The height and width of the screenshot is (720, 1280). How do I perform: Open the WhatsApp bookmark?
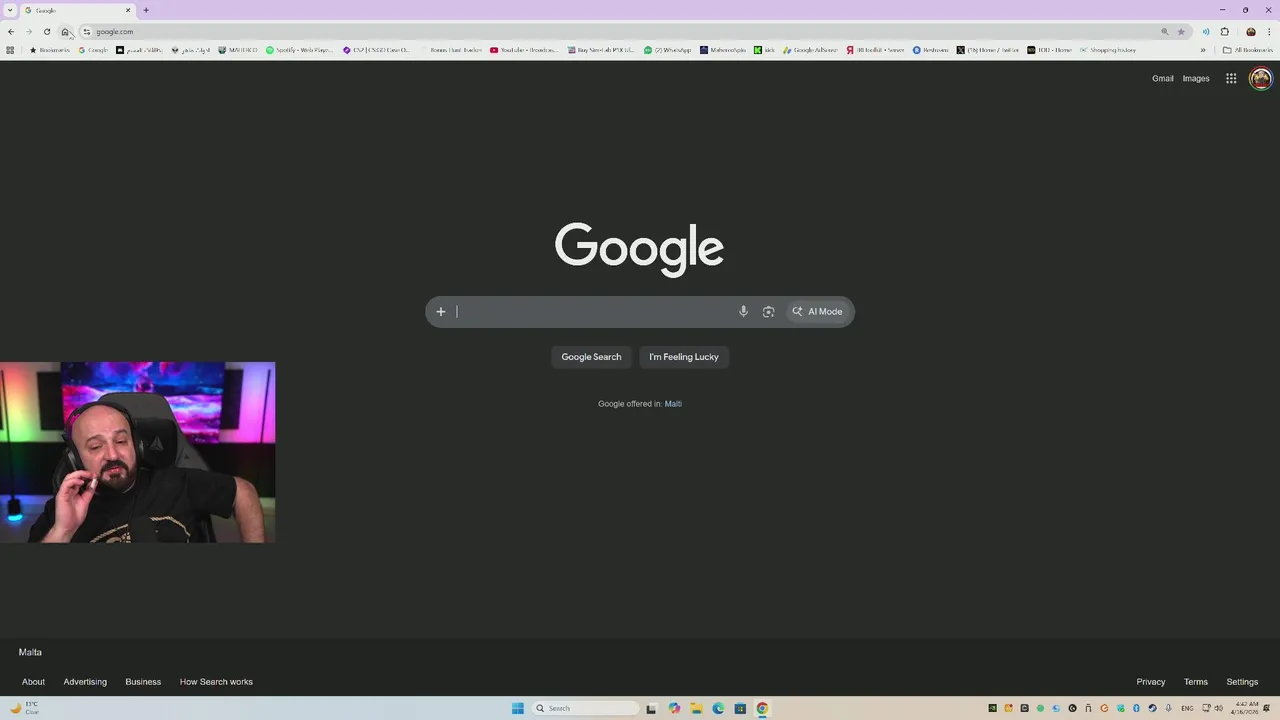(667, 49)
